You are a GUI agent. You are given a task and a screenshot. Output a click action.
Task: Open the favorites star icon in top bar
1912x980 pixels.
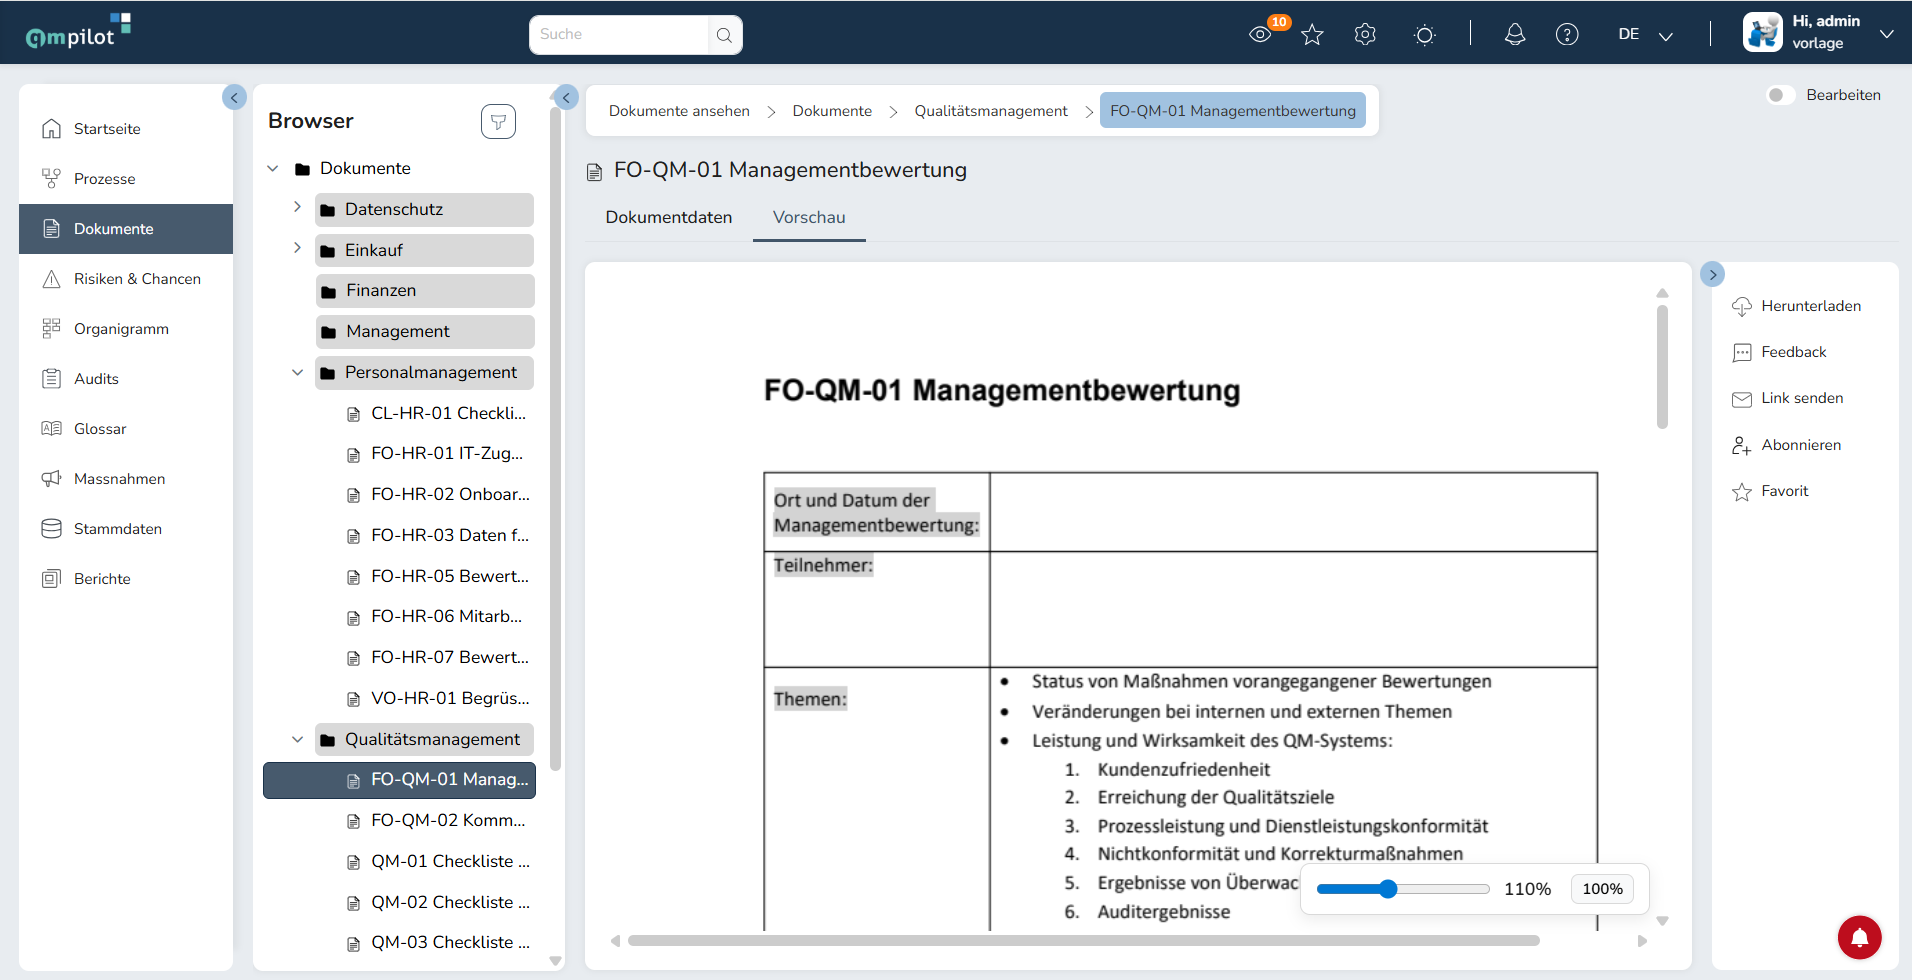pos(1312,35)
